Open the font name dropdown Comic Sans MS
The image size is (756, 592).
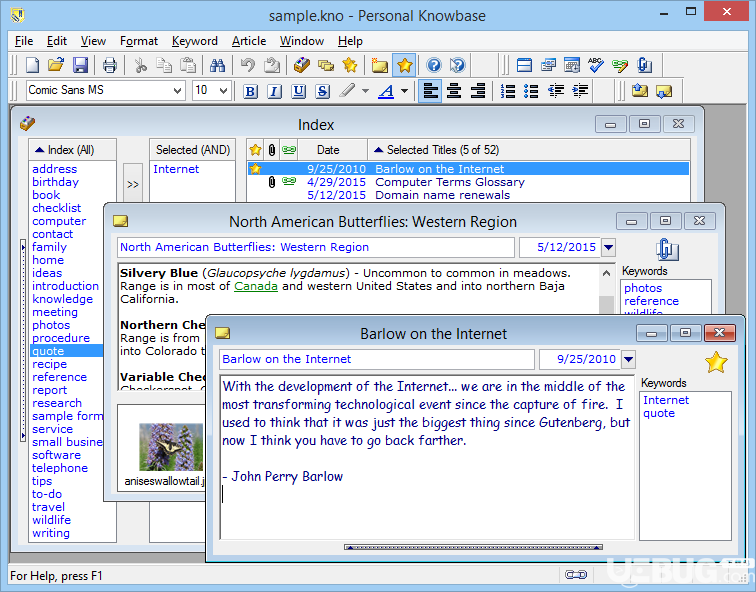click(x=177, y=91)
